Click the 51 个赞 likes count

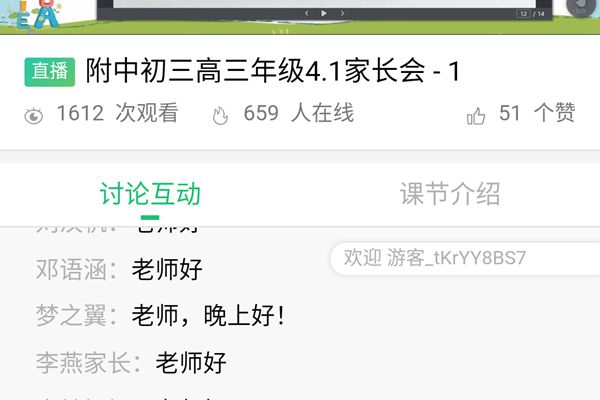coord(537,113)
